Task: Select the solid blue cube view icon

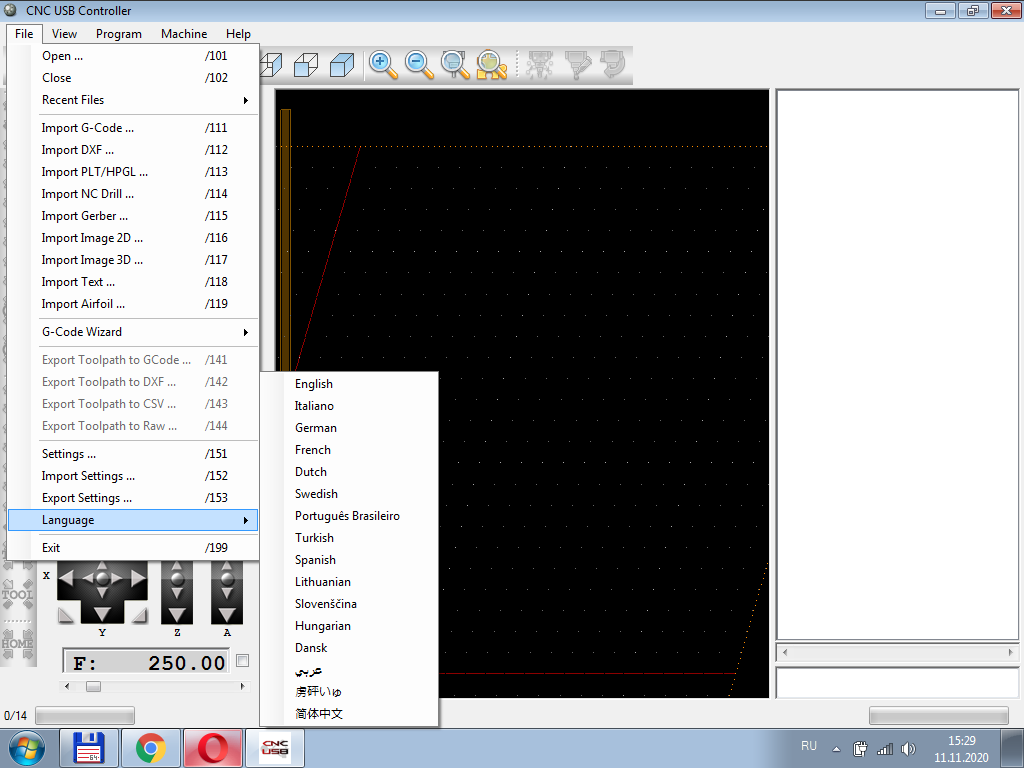Action: 342,65
